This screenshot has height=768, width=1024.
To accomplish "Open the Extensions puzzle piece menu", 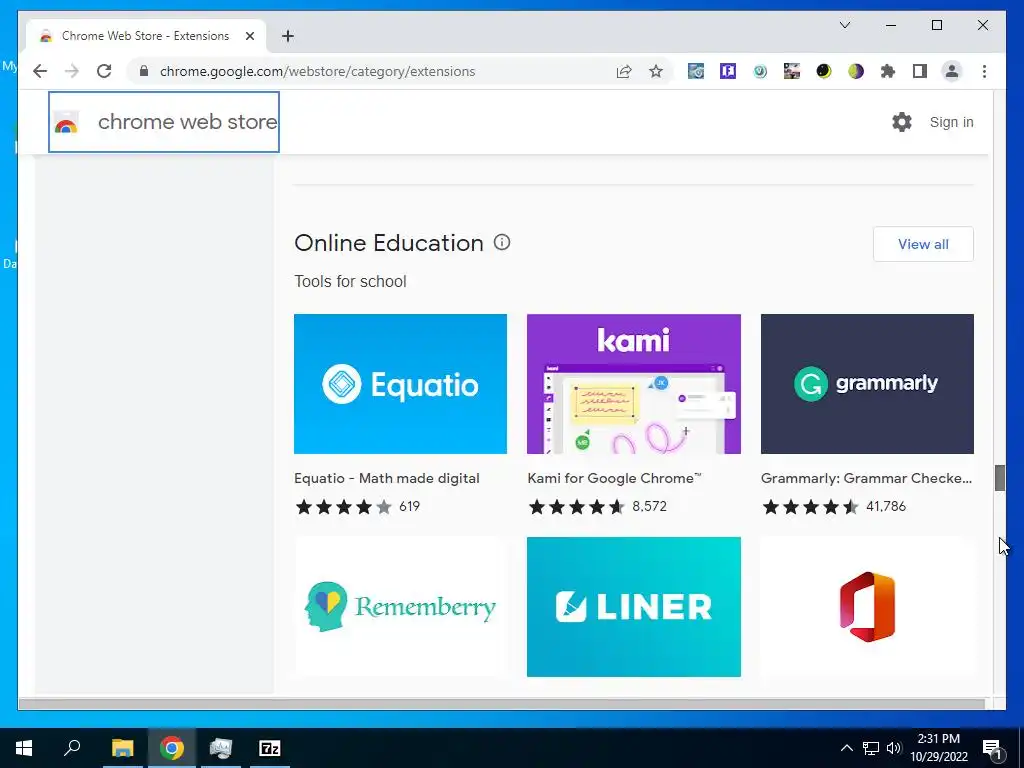I will coord(888,71).
